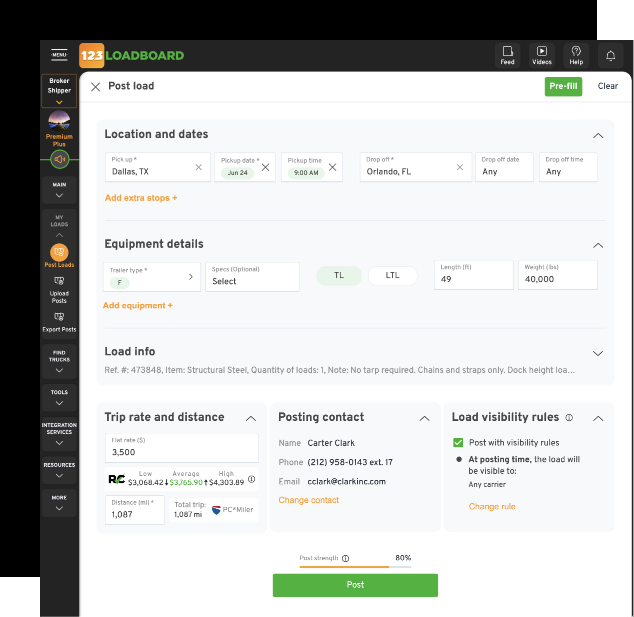Expand the MORE sidebar section
This screenshot has width=634, height=617.
(x=59, y=503)
